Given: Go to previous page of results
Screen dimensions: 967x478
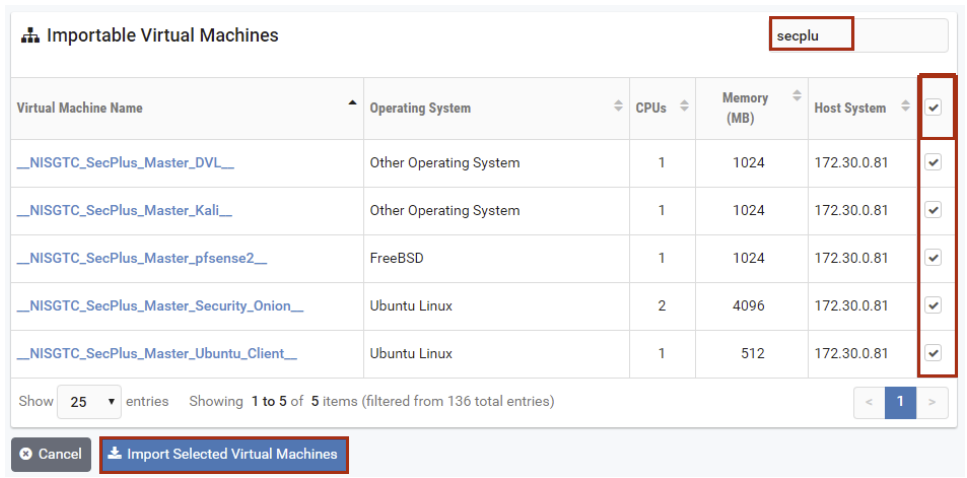Looking at the screenshot, I should point(869,402).
